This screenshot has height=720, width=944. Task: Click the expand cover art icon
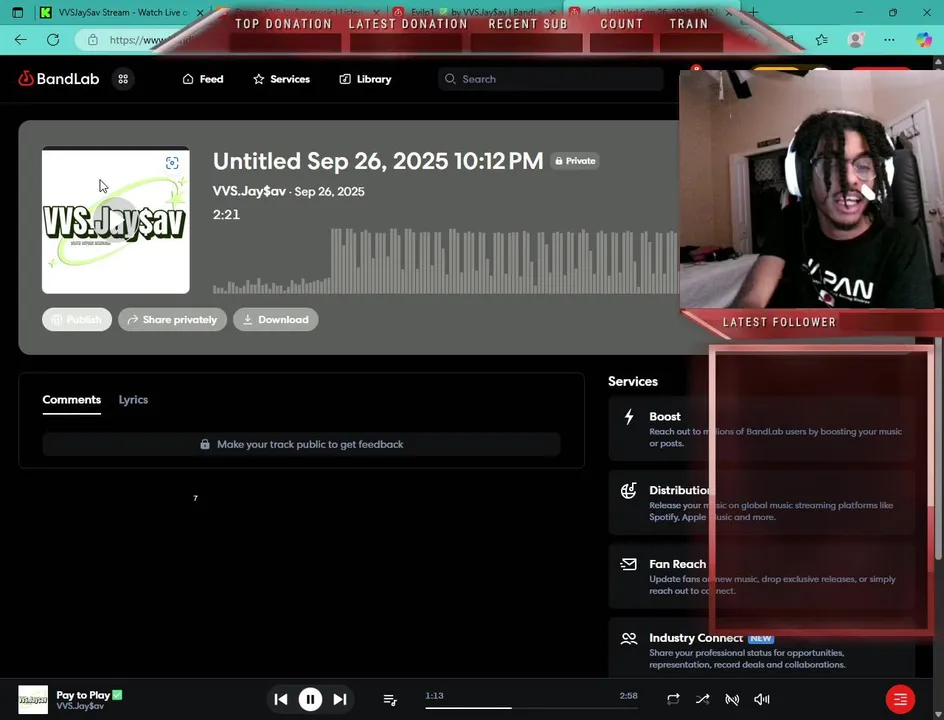pos(172,163)
